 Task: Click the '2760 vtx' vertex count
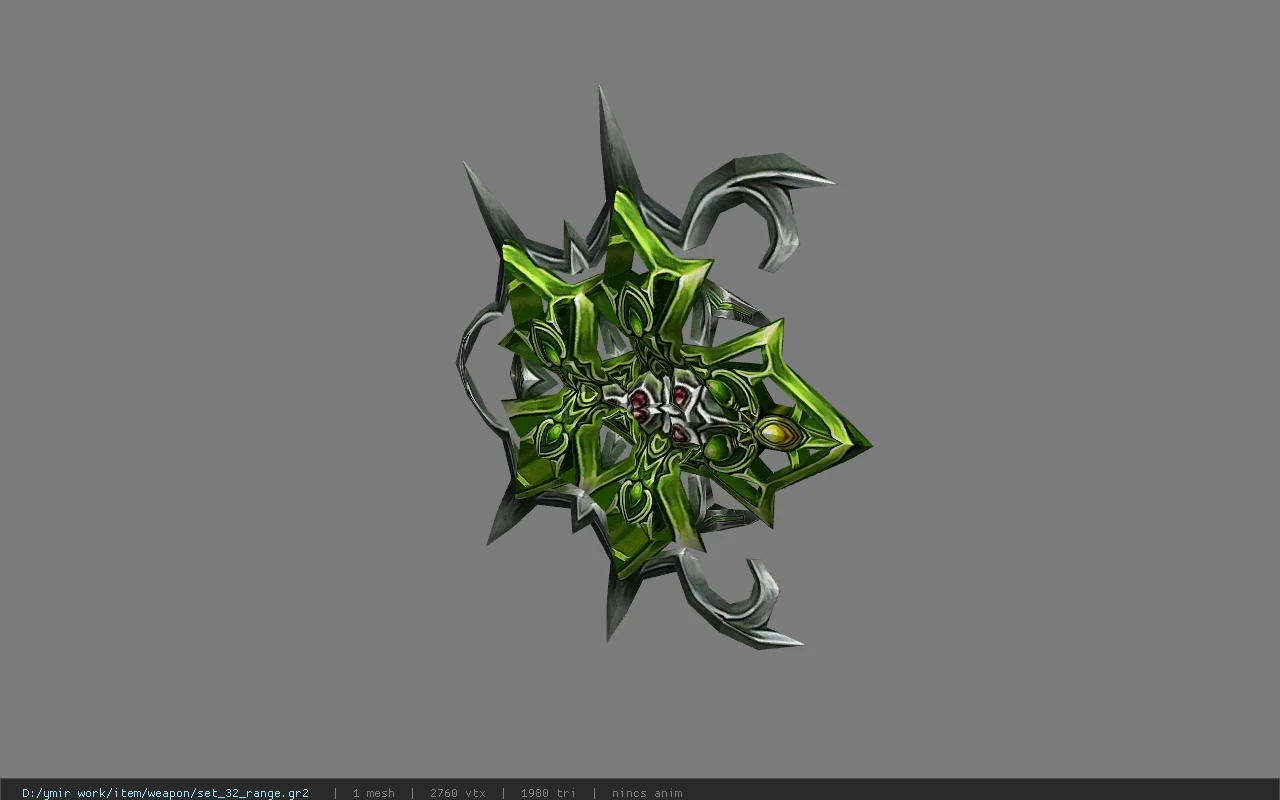457,793
